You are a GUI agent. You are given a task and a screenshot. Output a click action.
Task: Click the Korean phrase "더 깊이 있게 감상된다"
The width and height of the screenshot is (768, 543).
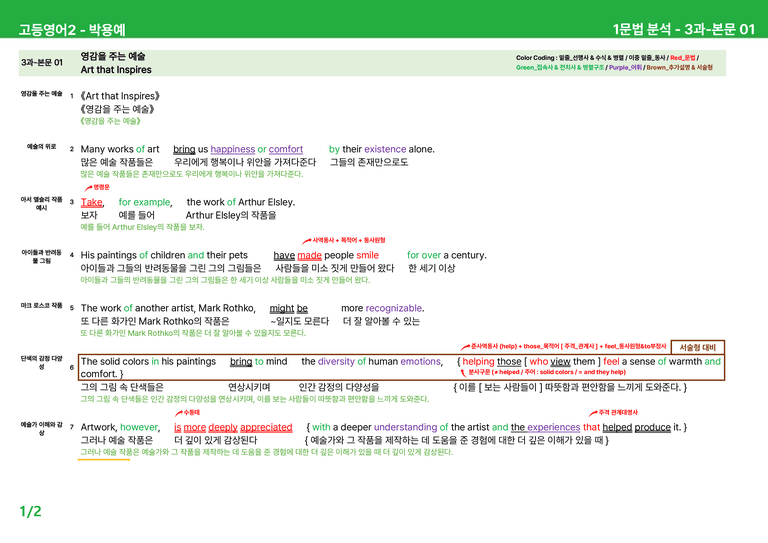216,440
